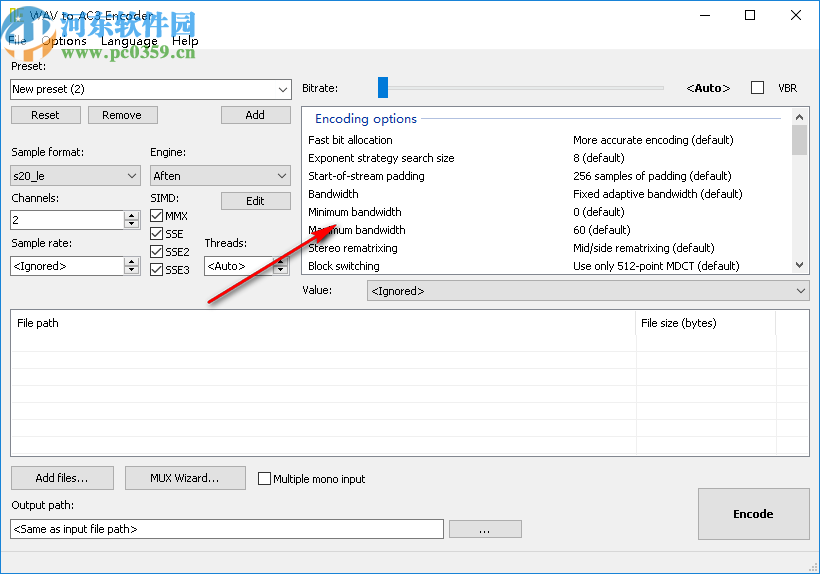Screen dimensions: 820x574
Task: Toggle the SSE checkbox
Action: 156,234
